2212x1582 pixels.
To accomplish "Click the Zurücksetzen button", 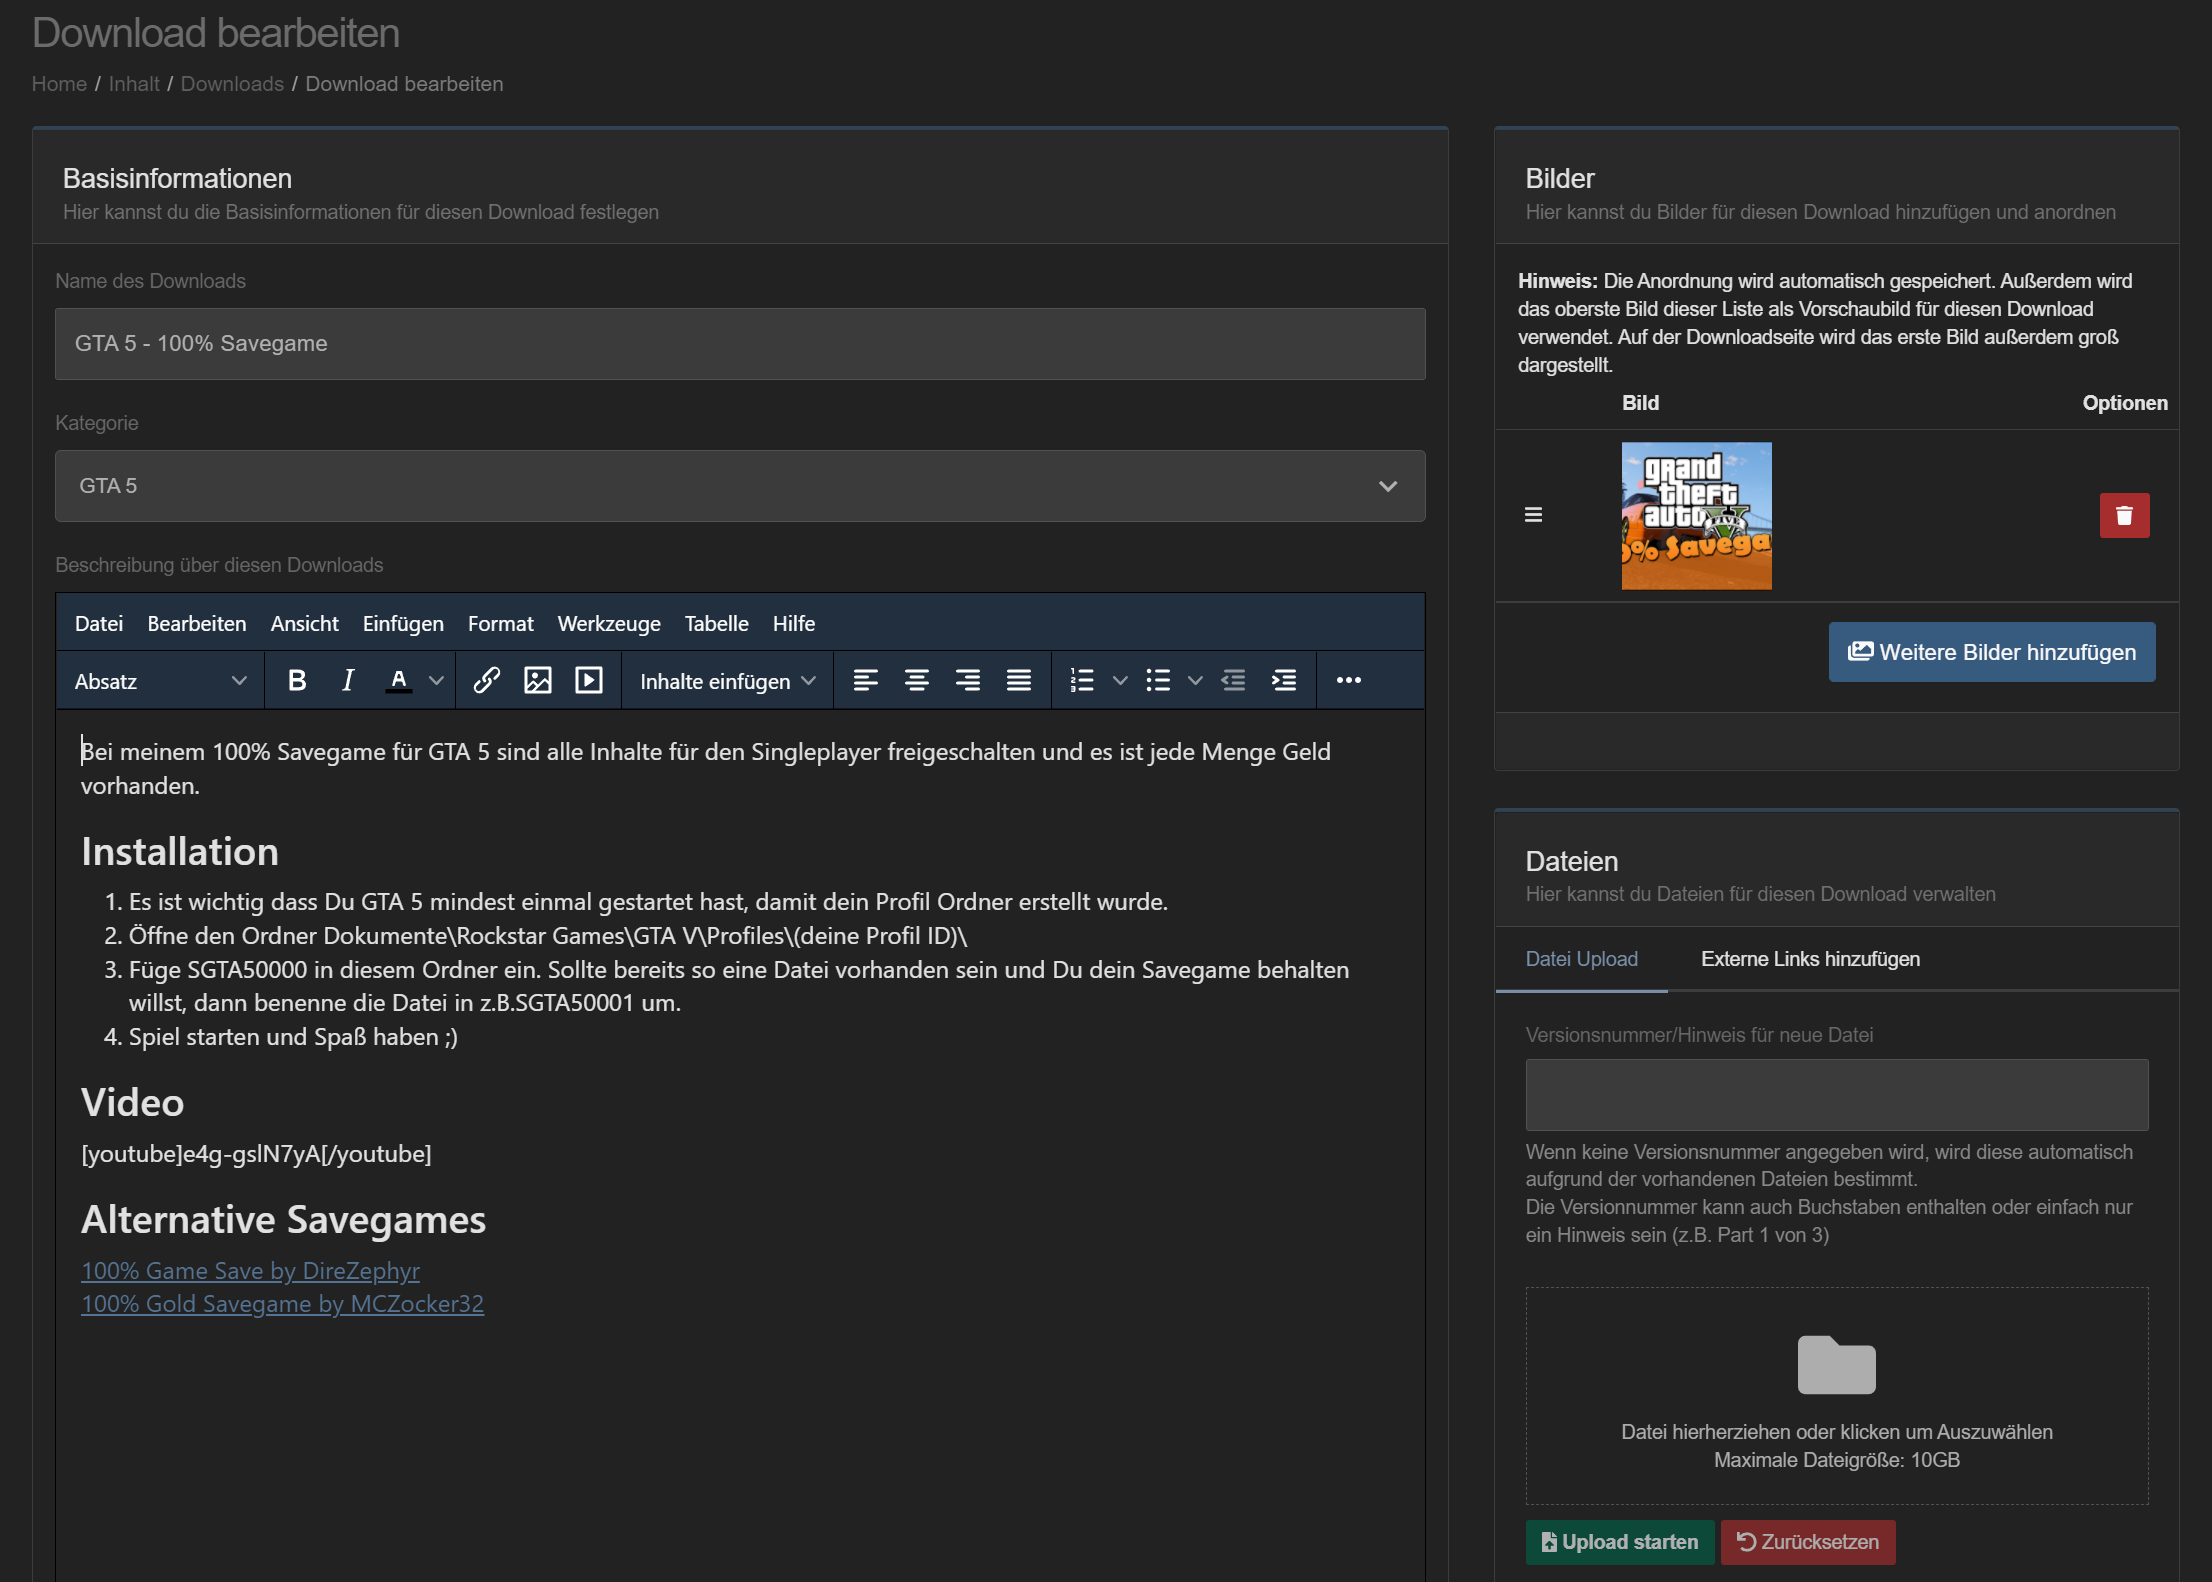I will [x=1808, y=1542].
